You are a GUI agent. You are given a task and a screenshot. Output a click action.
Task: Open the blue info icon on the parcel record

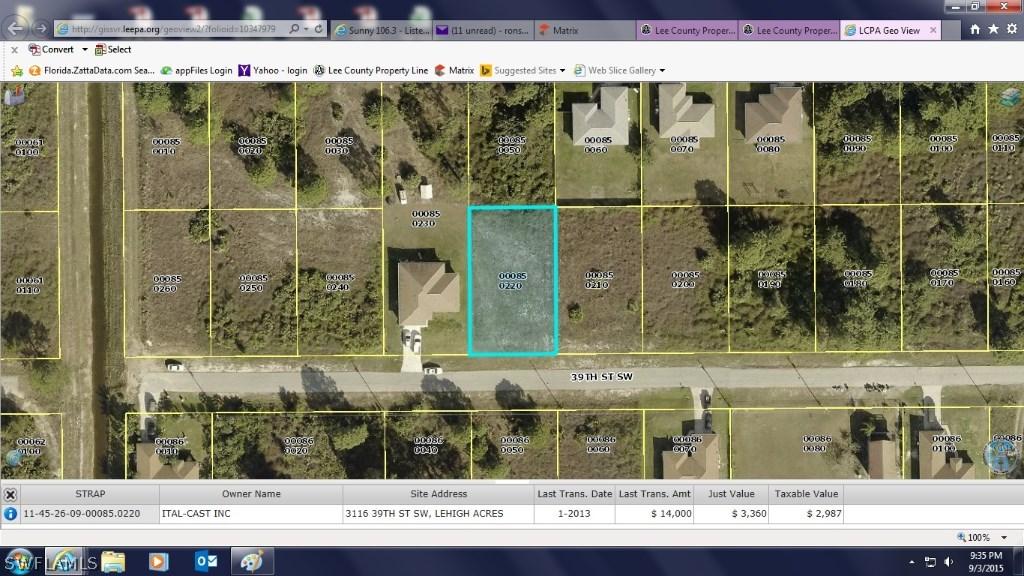pos(10,512)
